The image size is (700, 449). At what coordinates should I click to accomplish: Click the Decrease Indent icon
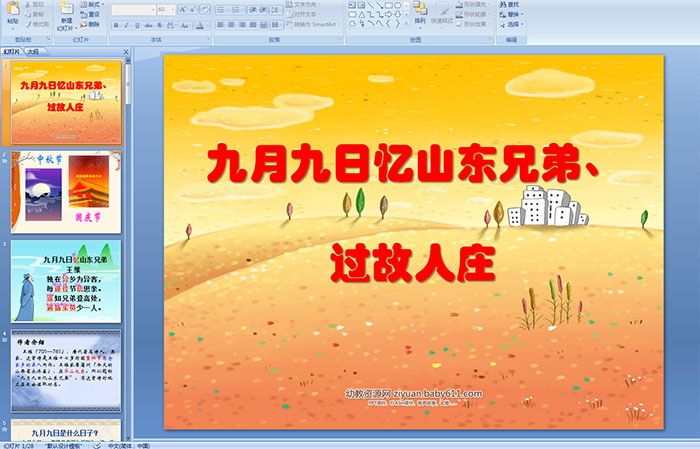pos(253,9)
